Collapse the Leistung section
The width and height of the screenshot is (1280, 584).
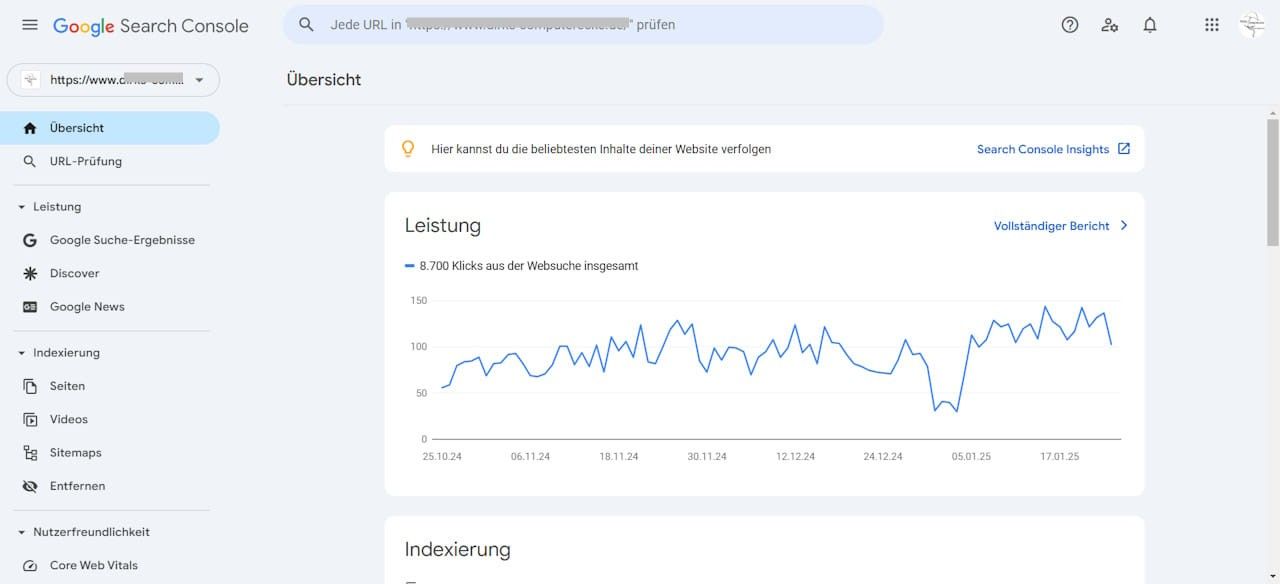point(22,207)
